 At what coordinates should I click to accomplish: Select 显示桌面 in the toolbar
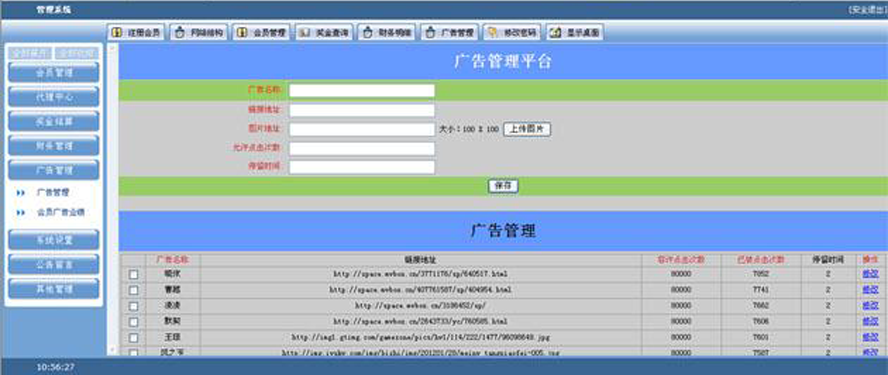click(575, 33)
